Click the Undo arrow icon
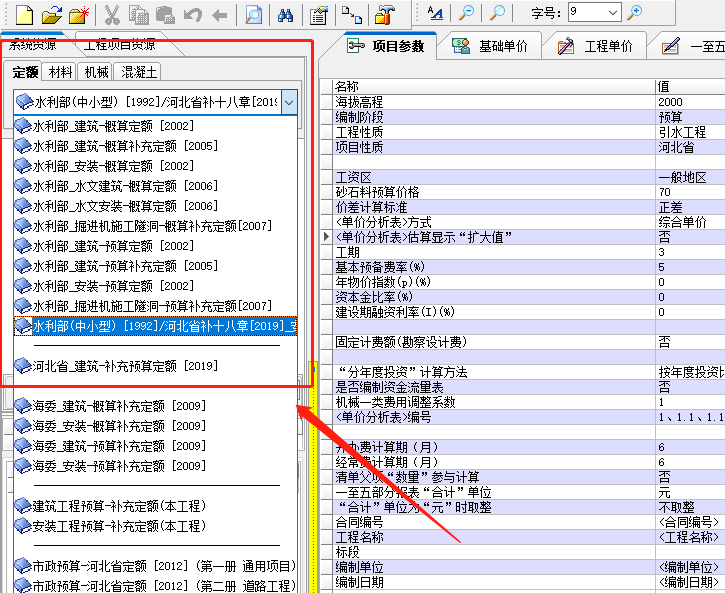Image resolution: width=725 pixels, height=593 pixels. [x=193, y=14]
